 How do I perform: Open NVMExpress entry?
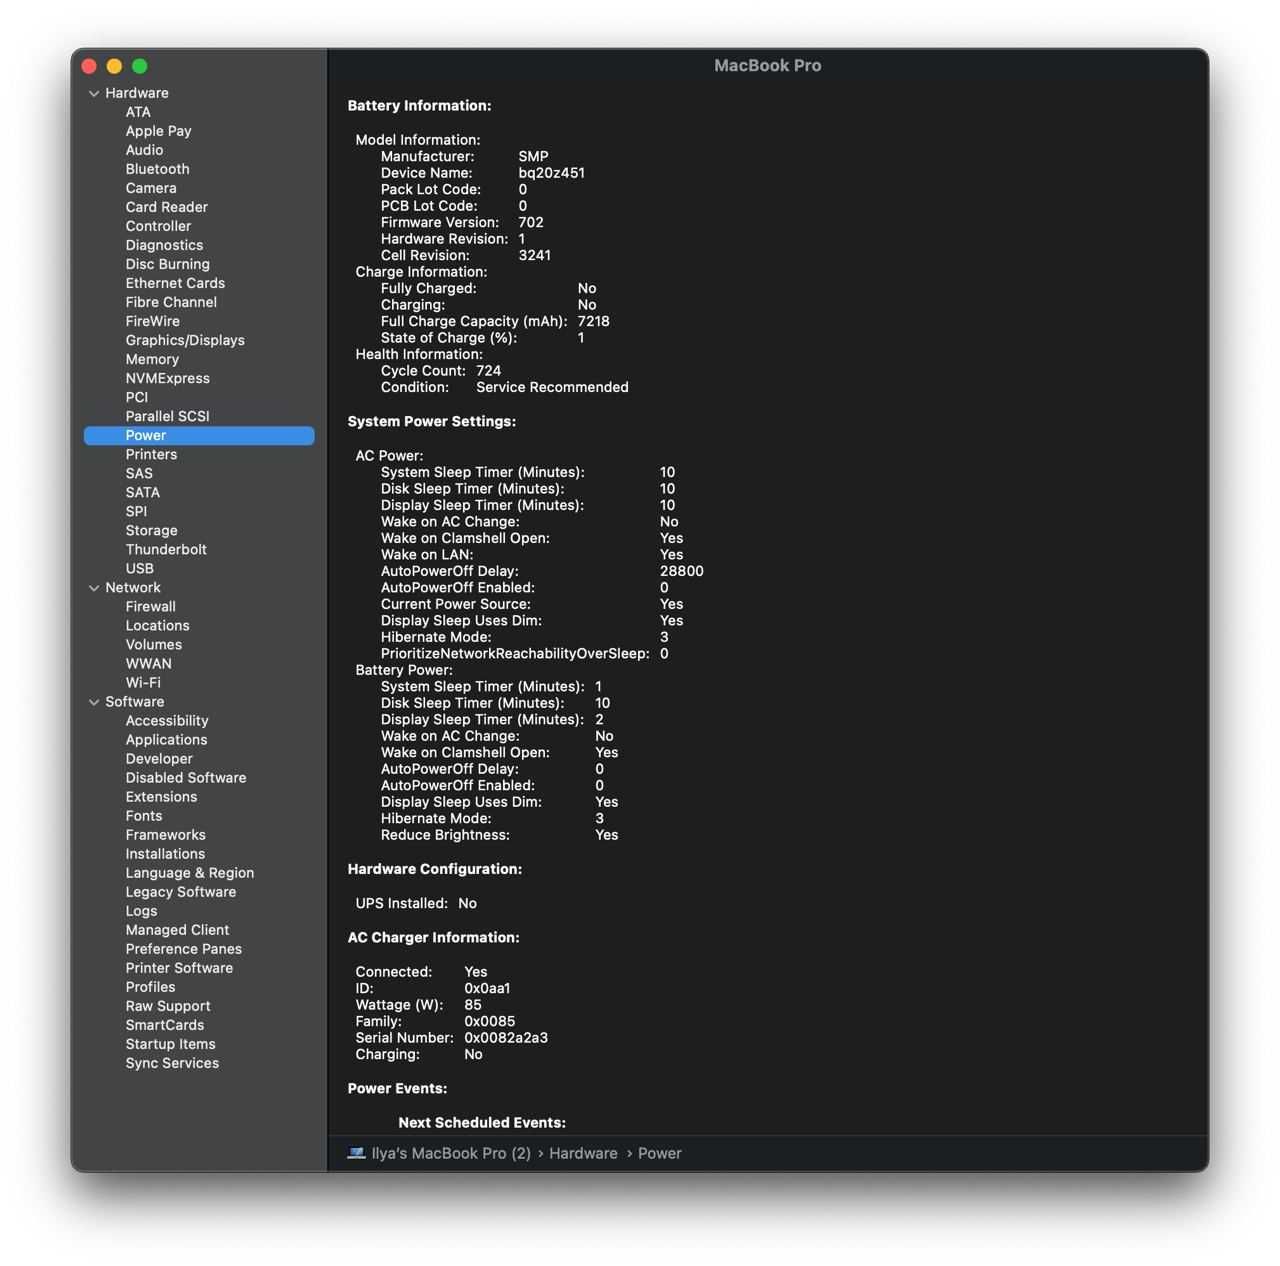pos(168,378)
